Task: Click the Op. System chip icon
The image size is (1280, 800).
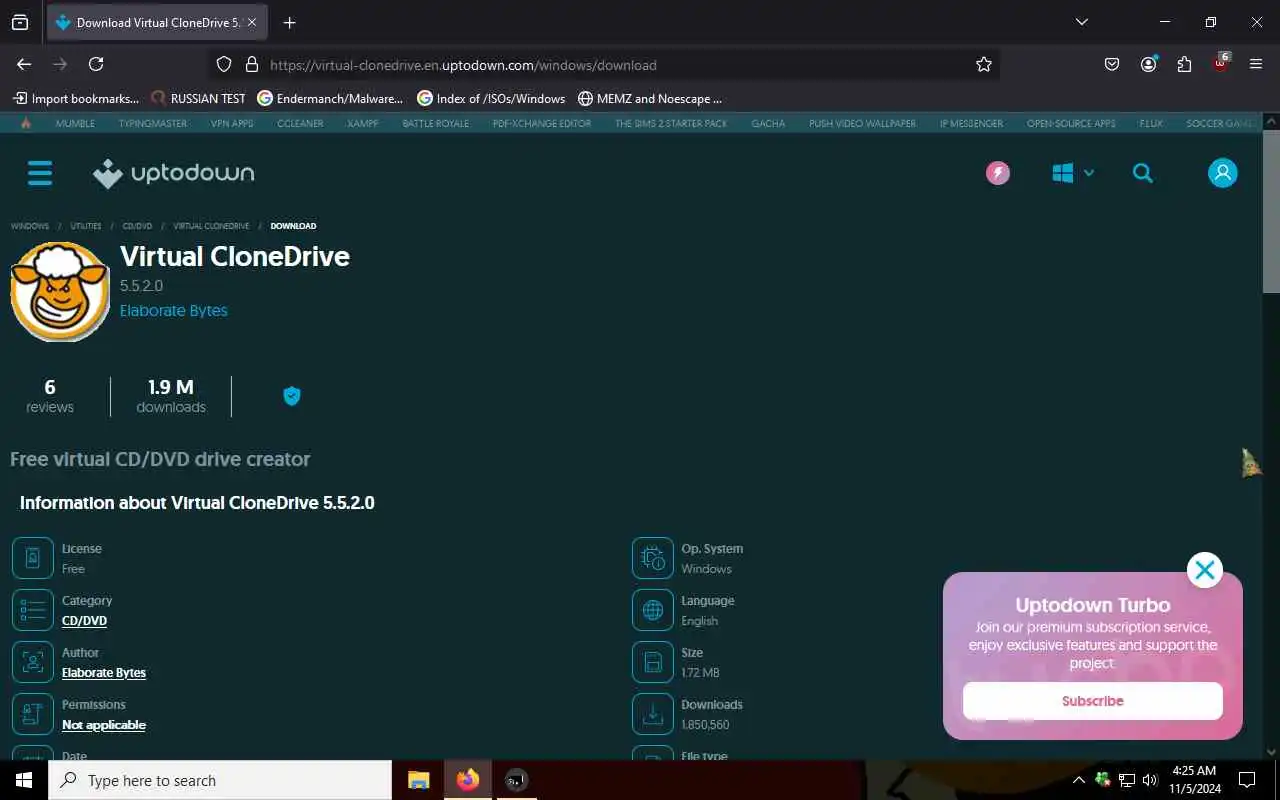Action: tap(653, 558)
